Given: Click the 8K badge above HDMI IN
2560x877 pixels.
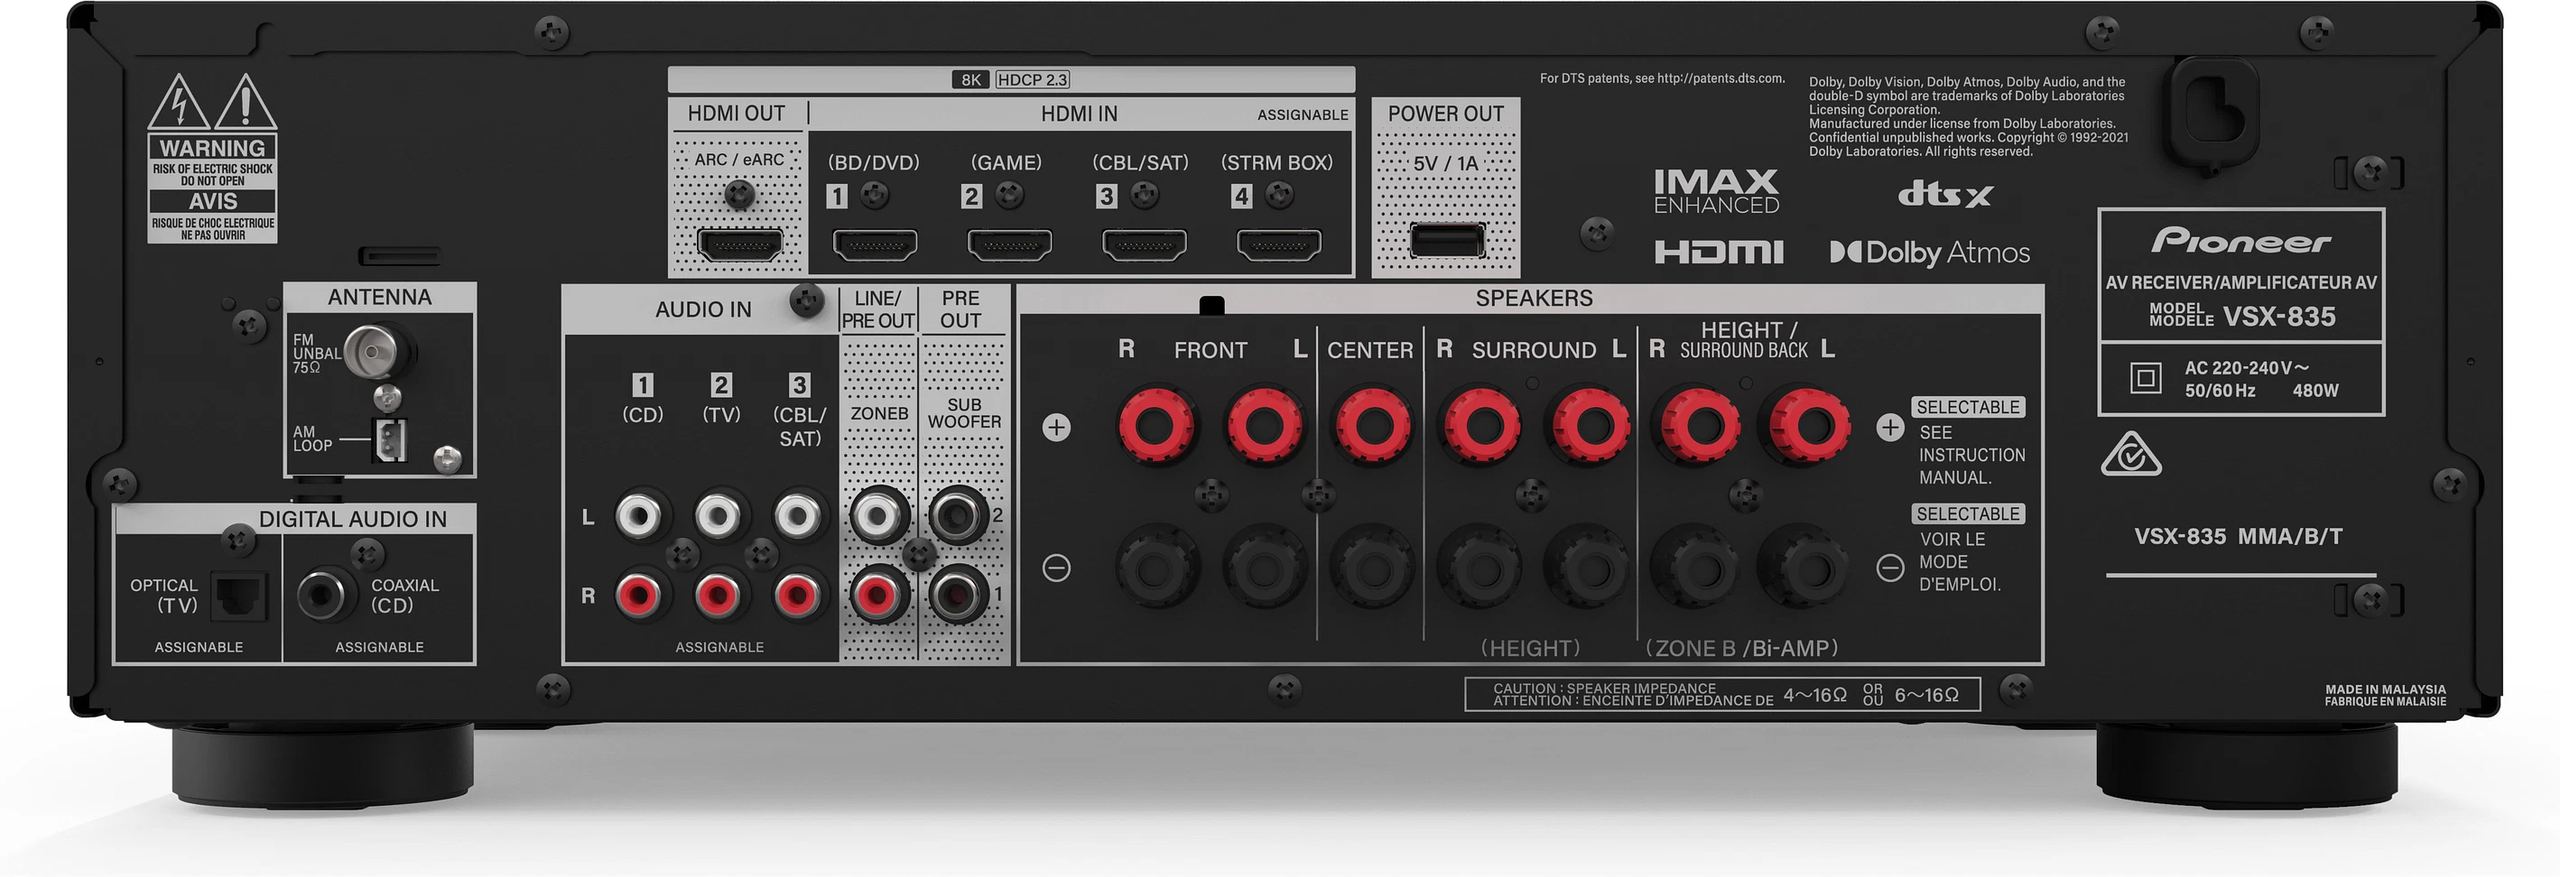Looking at the screenshot, I should pyautogui.click(x=970, y=80).
